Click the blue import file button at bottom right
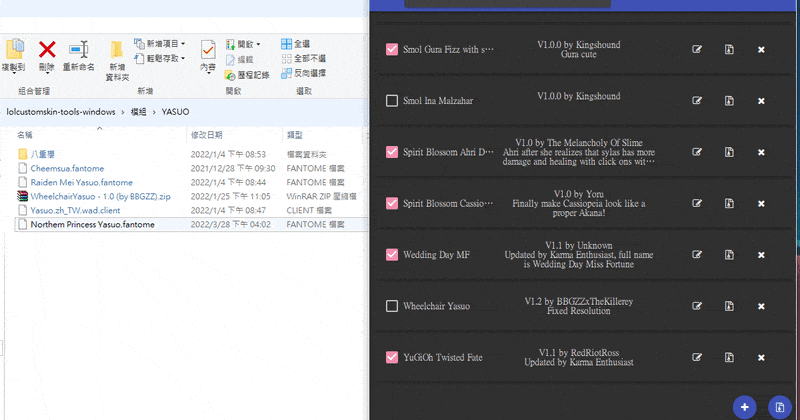The width and height of the screenshot is (800, 420). 780,407
